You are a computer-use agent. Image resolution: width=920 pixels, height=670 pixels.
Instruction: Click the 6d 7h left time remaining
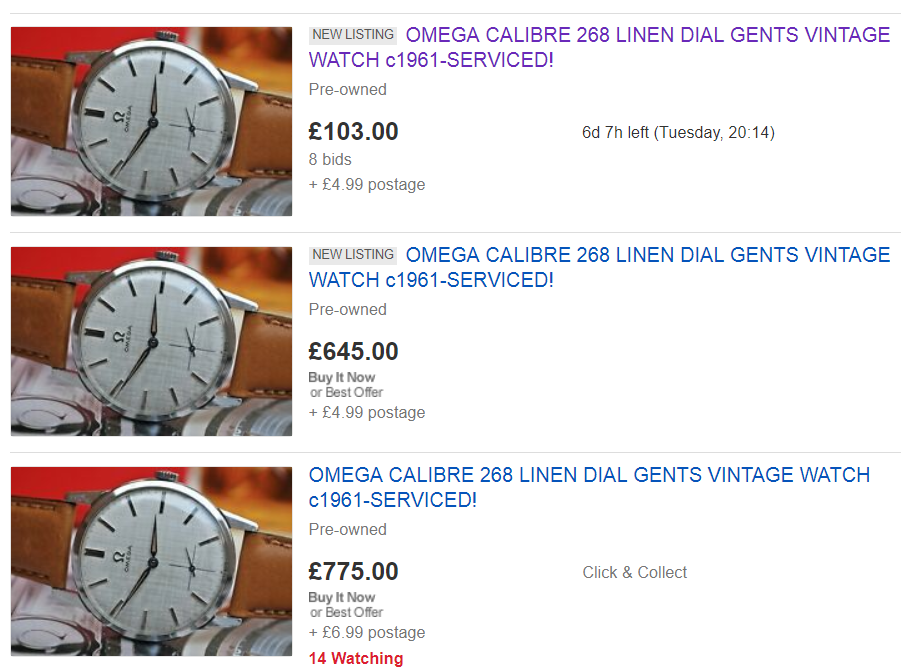pos(678,133)
